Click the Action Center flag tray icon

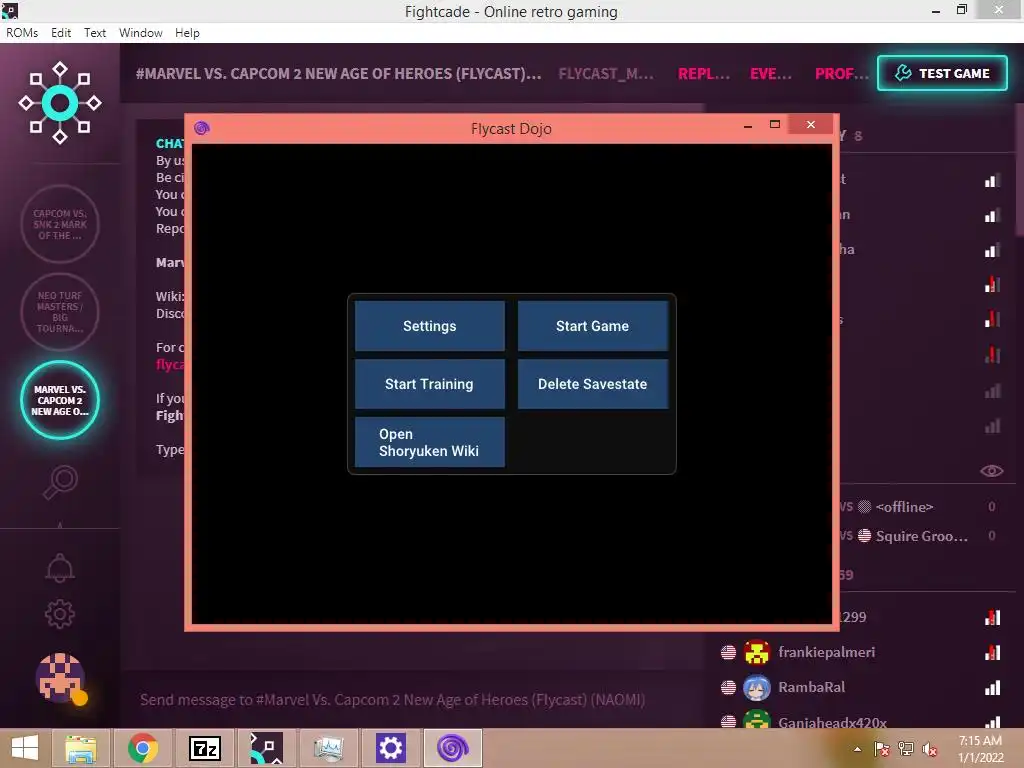point(882,749)
